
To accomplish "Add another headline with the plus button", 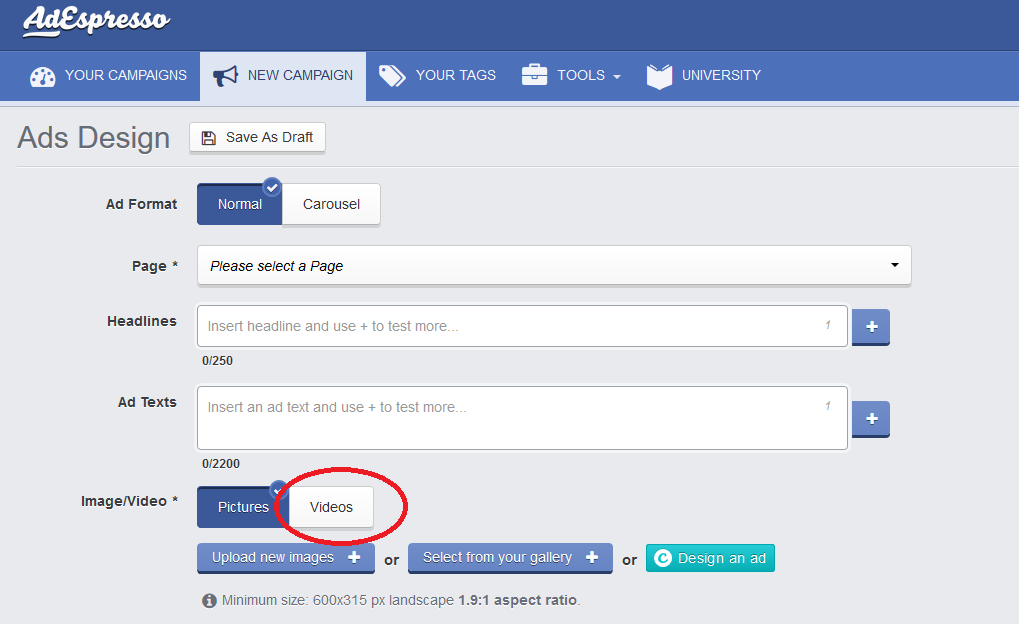I will [x=871, y=327].
